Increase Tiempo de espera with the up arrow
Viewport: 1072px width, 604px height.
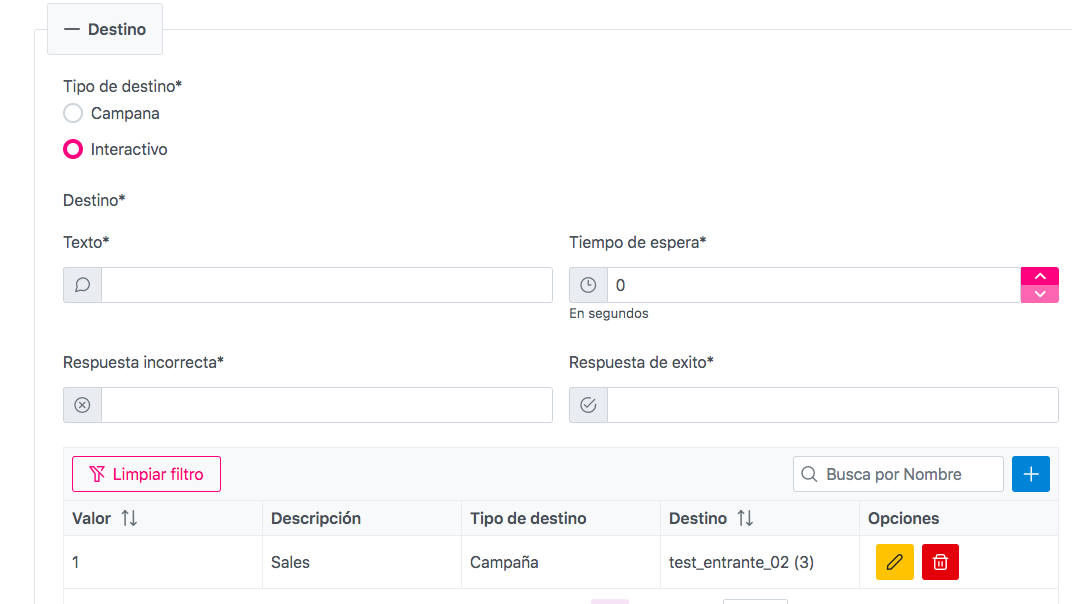[x=1039, y=276]
